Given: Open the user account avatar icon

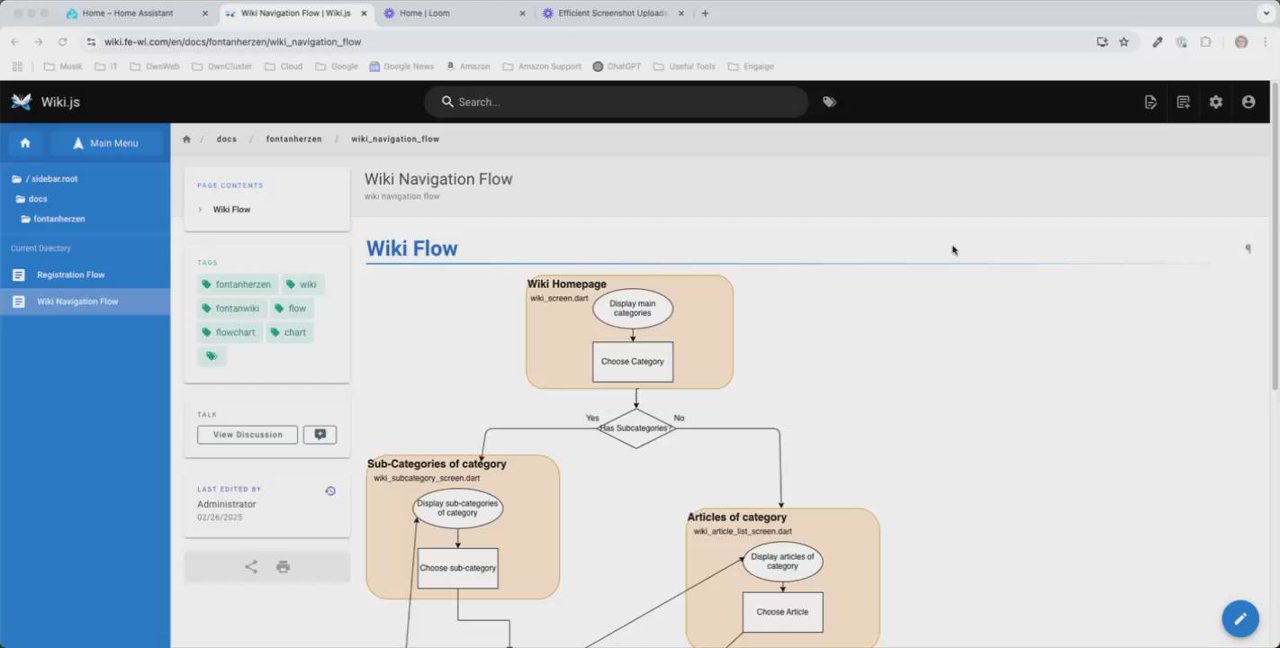Looking at the screenshot, I should pos(1248,102).
